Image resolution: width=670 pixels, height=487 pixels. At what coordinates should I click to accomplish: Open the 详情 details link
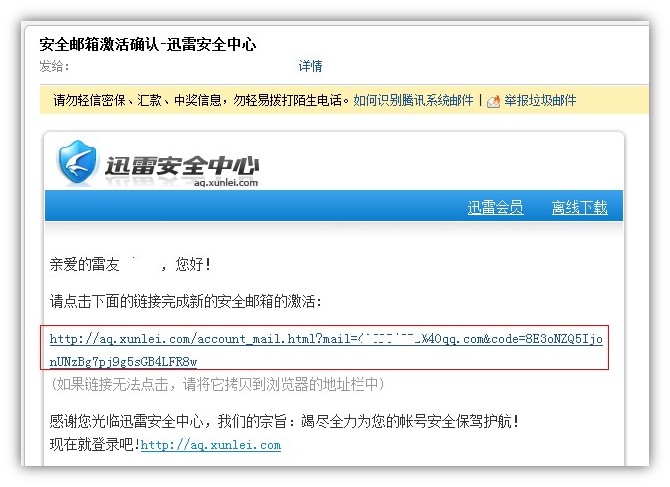(310, 66)
